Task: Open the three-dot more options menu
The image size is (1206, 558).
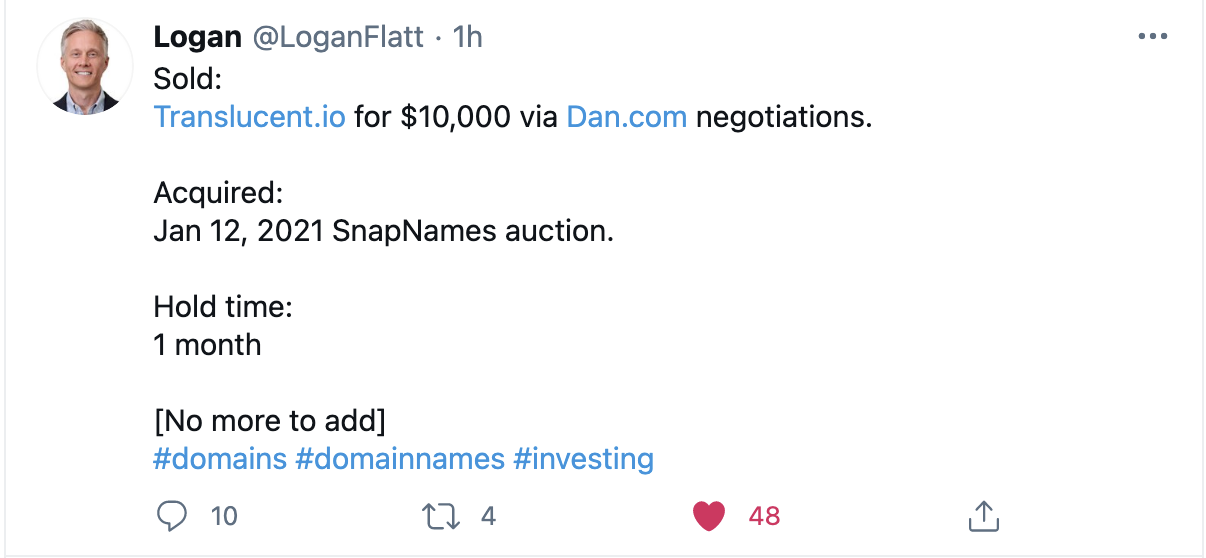Action: (x=1153, y=37)
